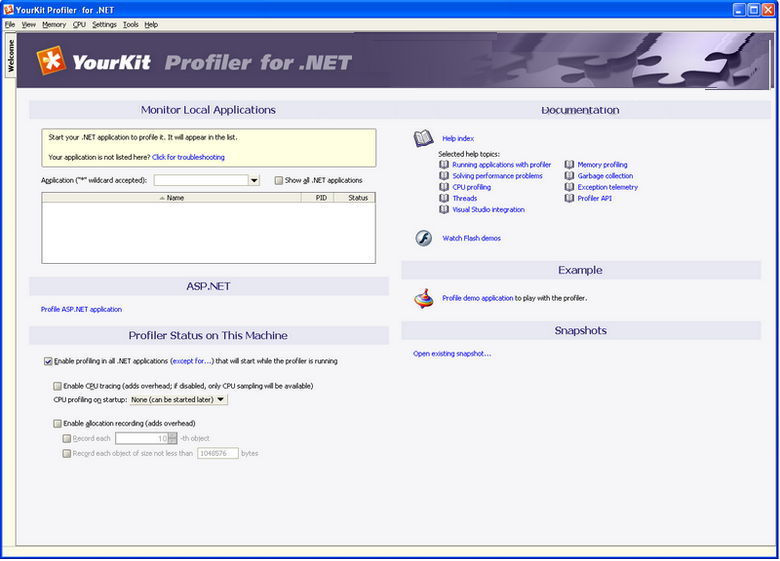Select the vertical Welcome tab
This screenshot has height=561, width=780.
pos(10,56)
